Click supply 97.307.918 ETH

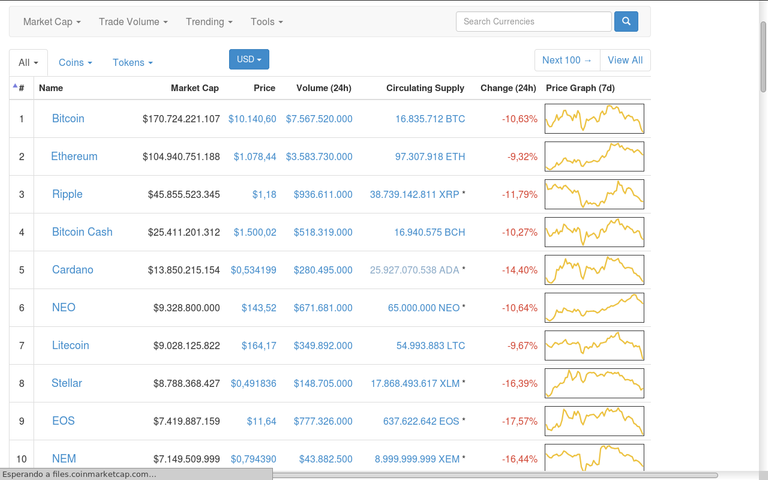pyautogui.click(x=430, y=156)
